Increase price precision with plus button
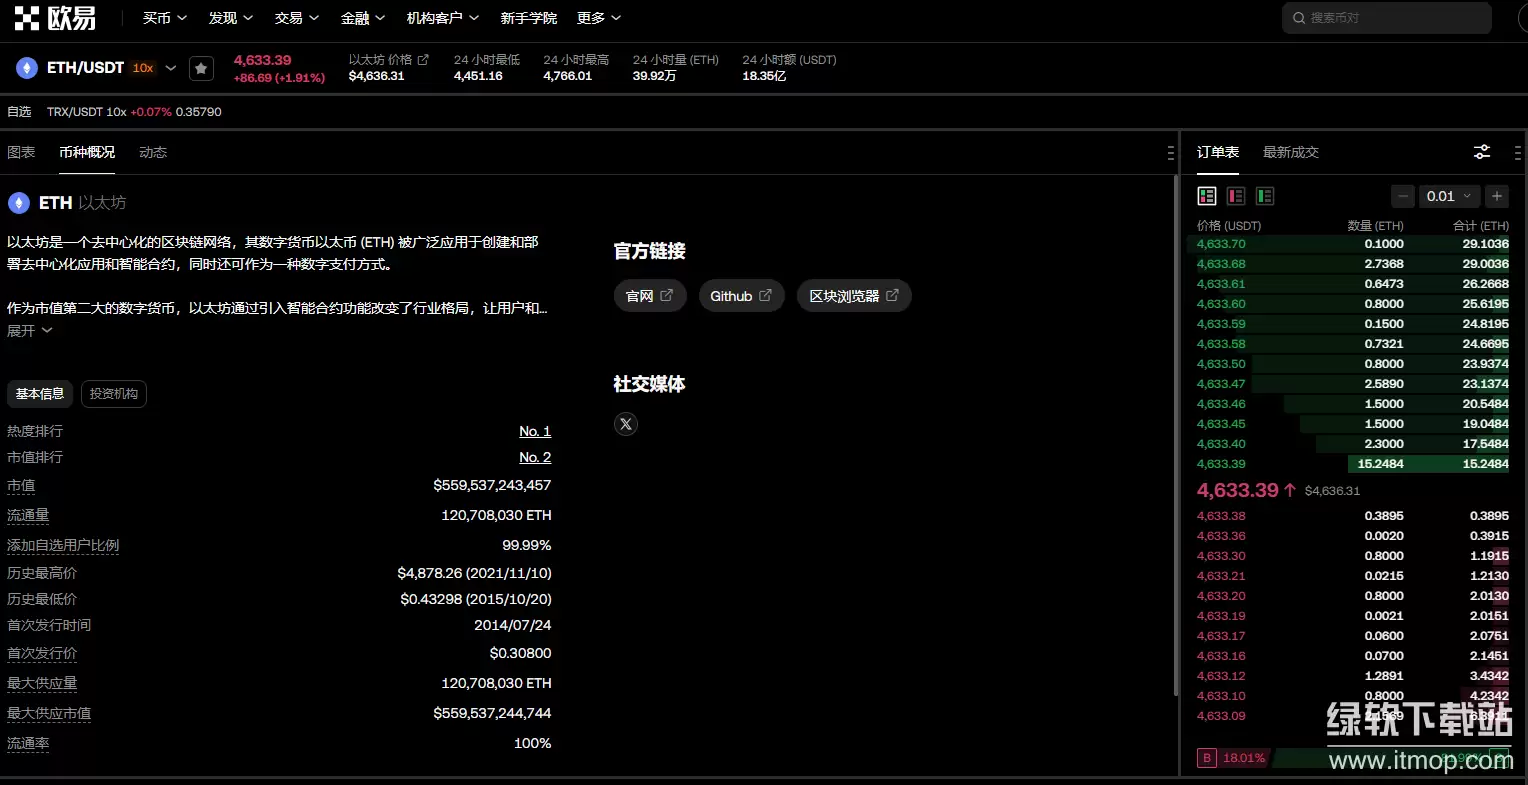 coord(1496,196)
